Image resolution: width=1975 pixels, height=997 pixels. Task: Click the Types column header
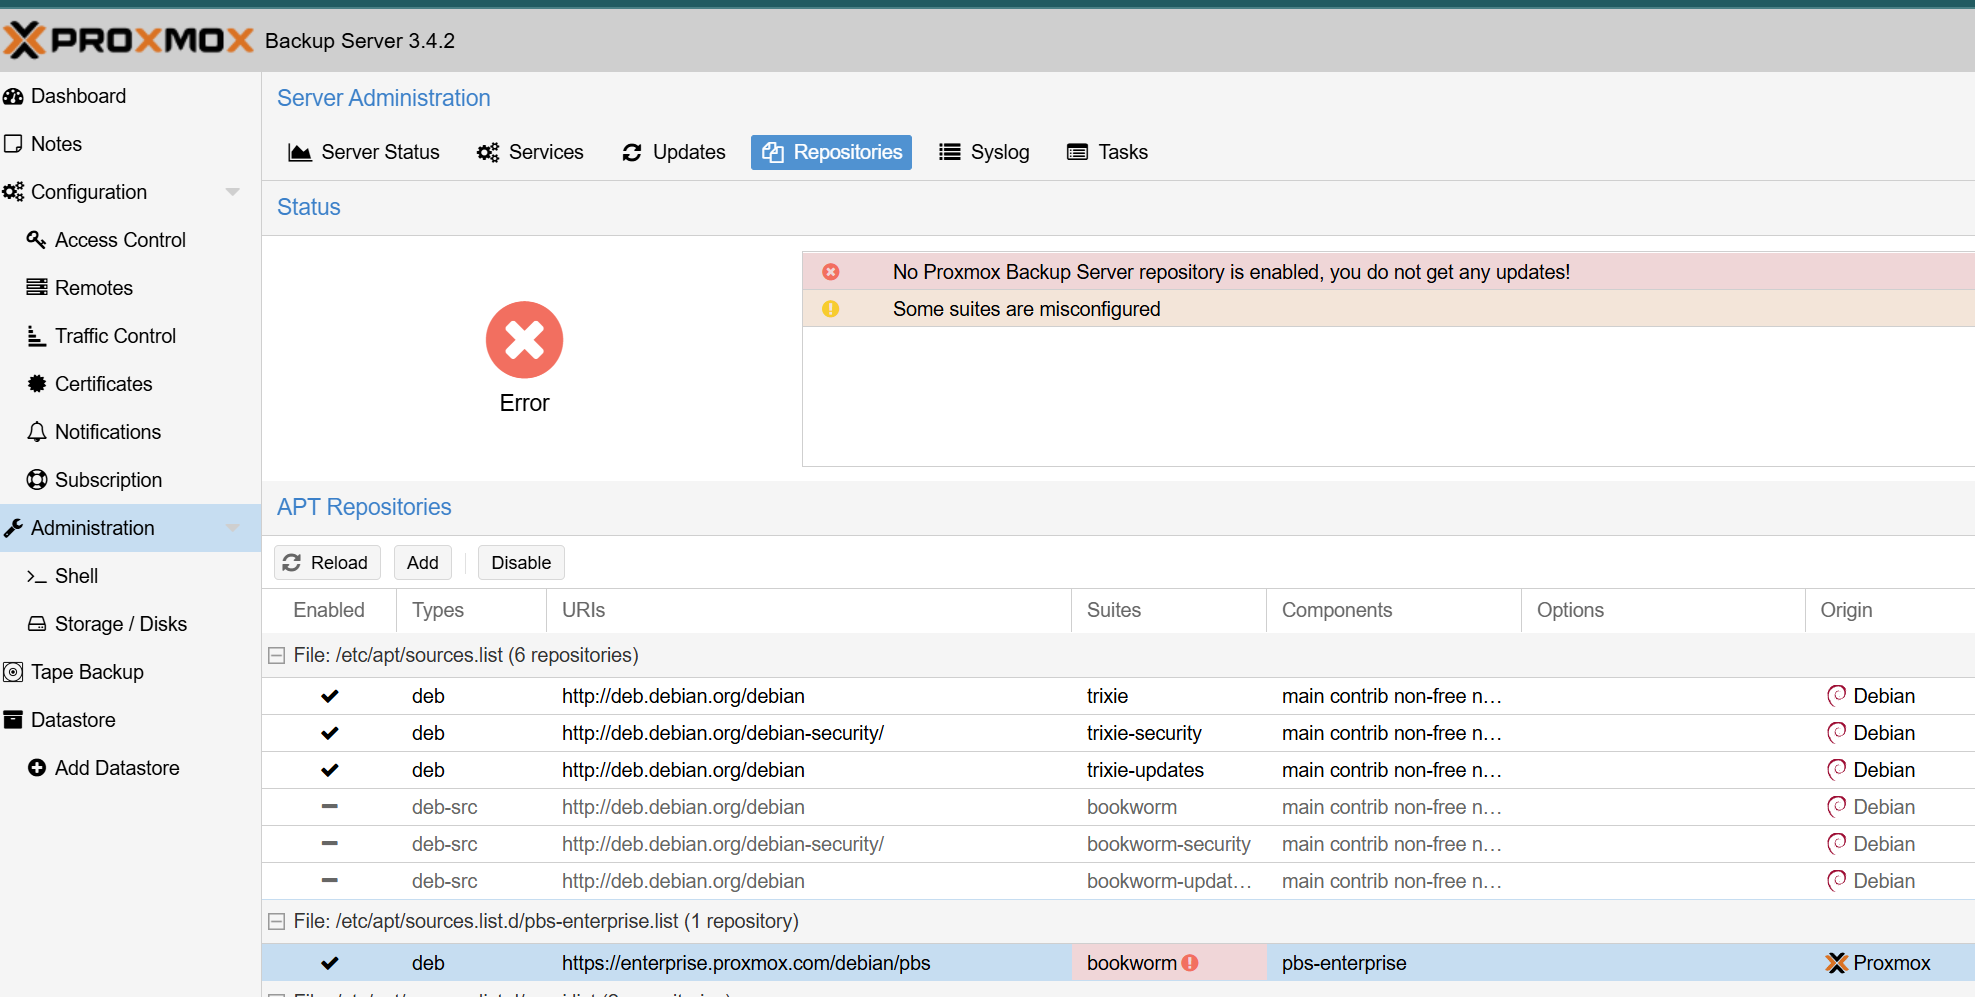(x=472, y=610)
